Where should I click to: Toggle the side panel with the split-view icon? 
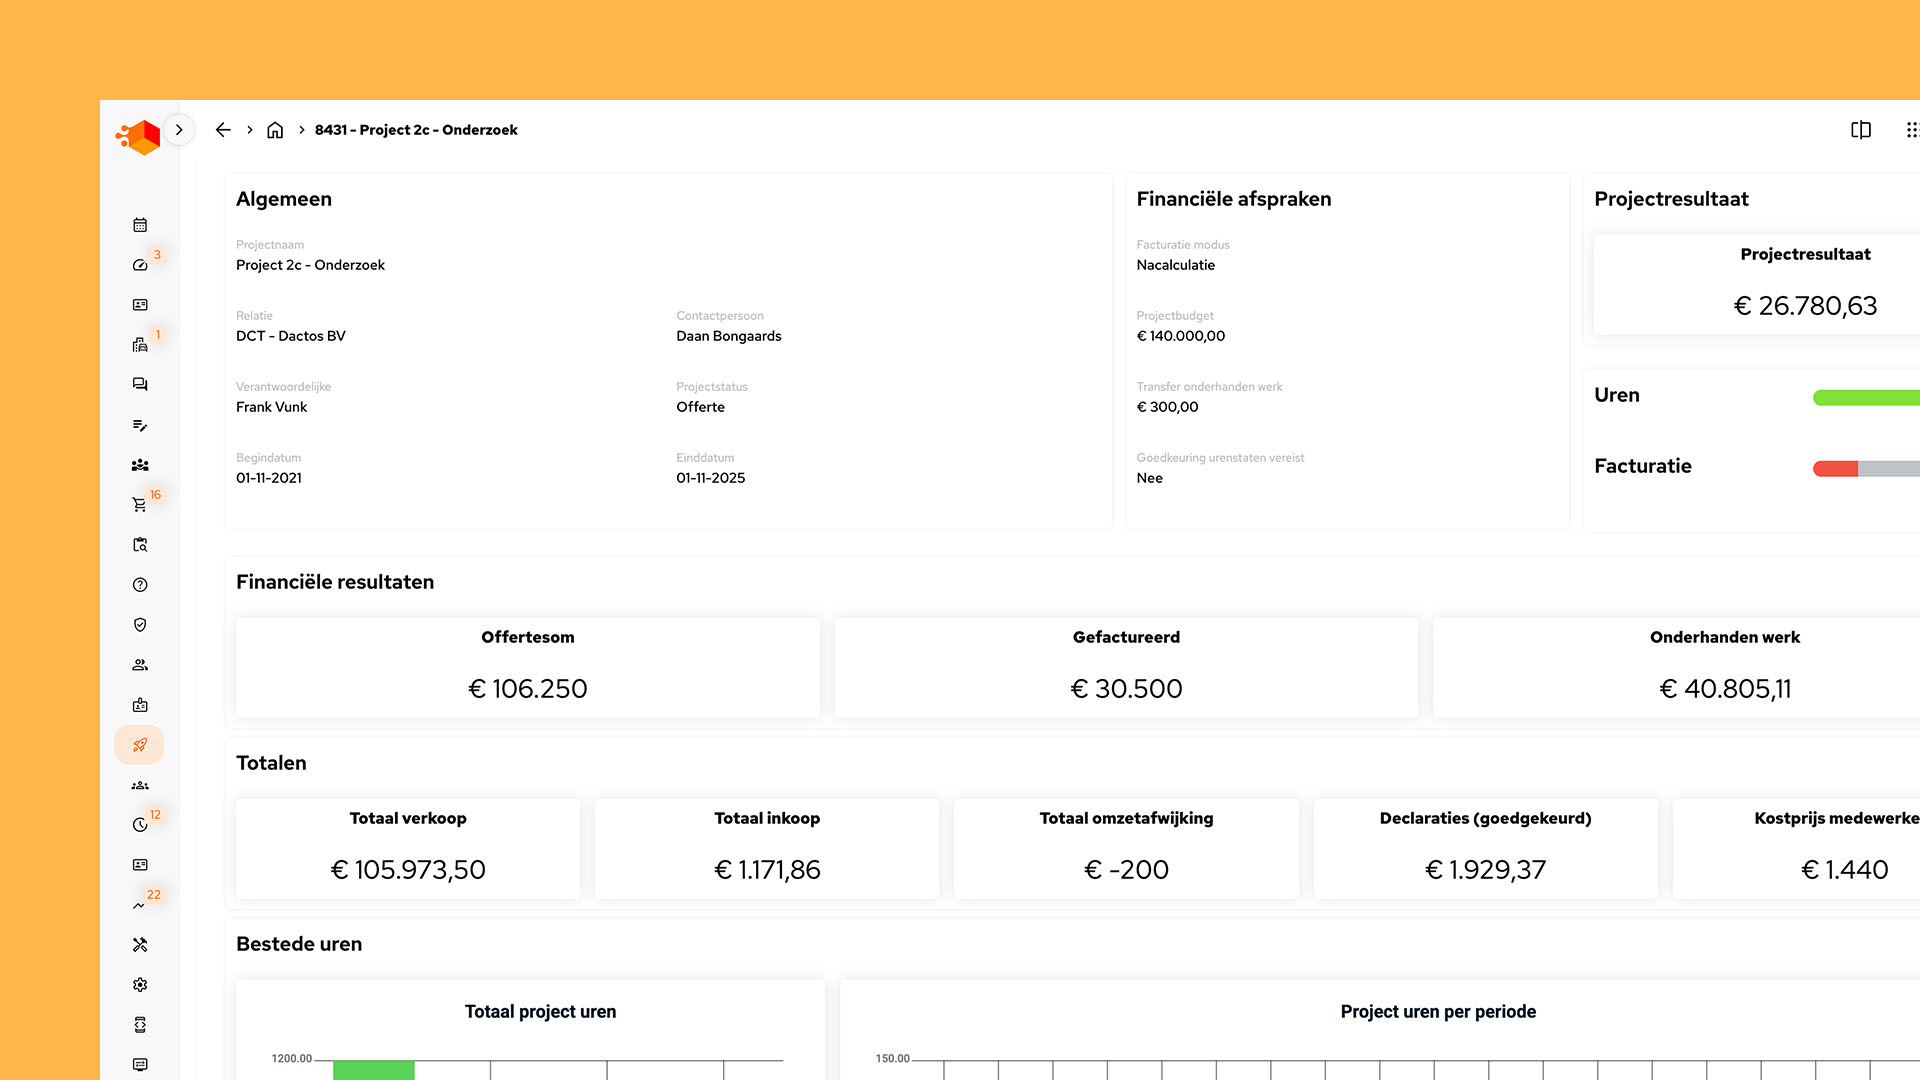[1861, 130]
